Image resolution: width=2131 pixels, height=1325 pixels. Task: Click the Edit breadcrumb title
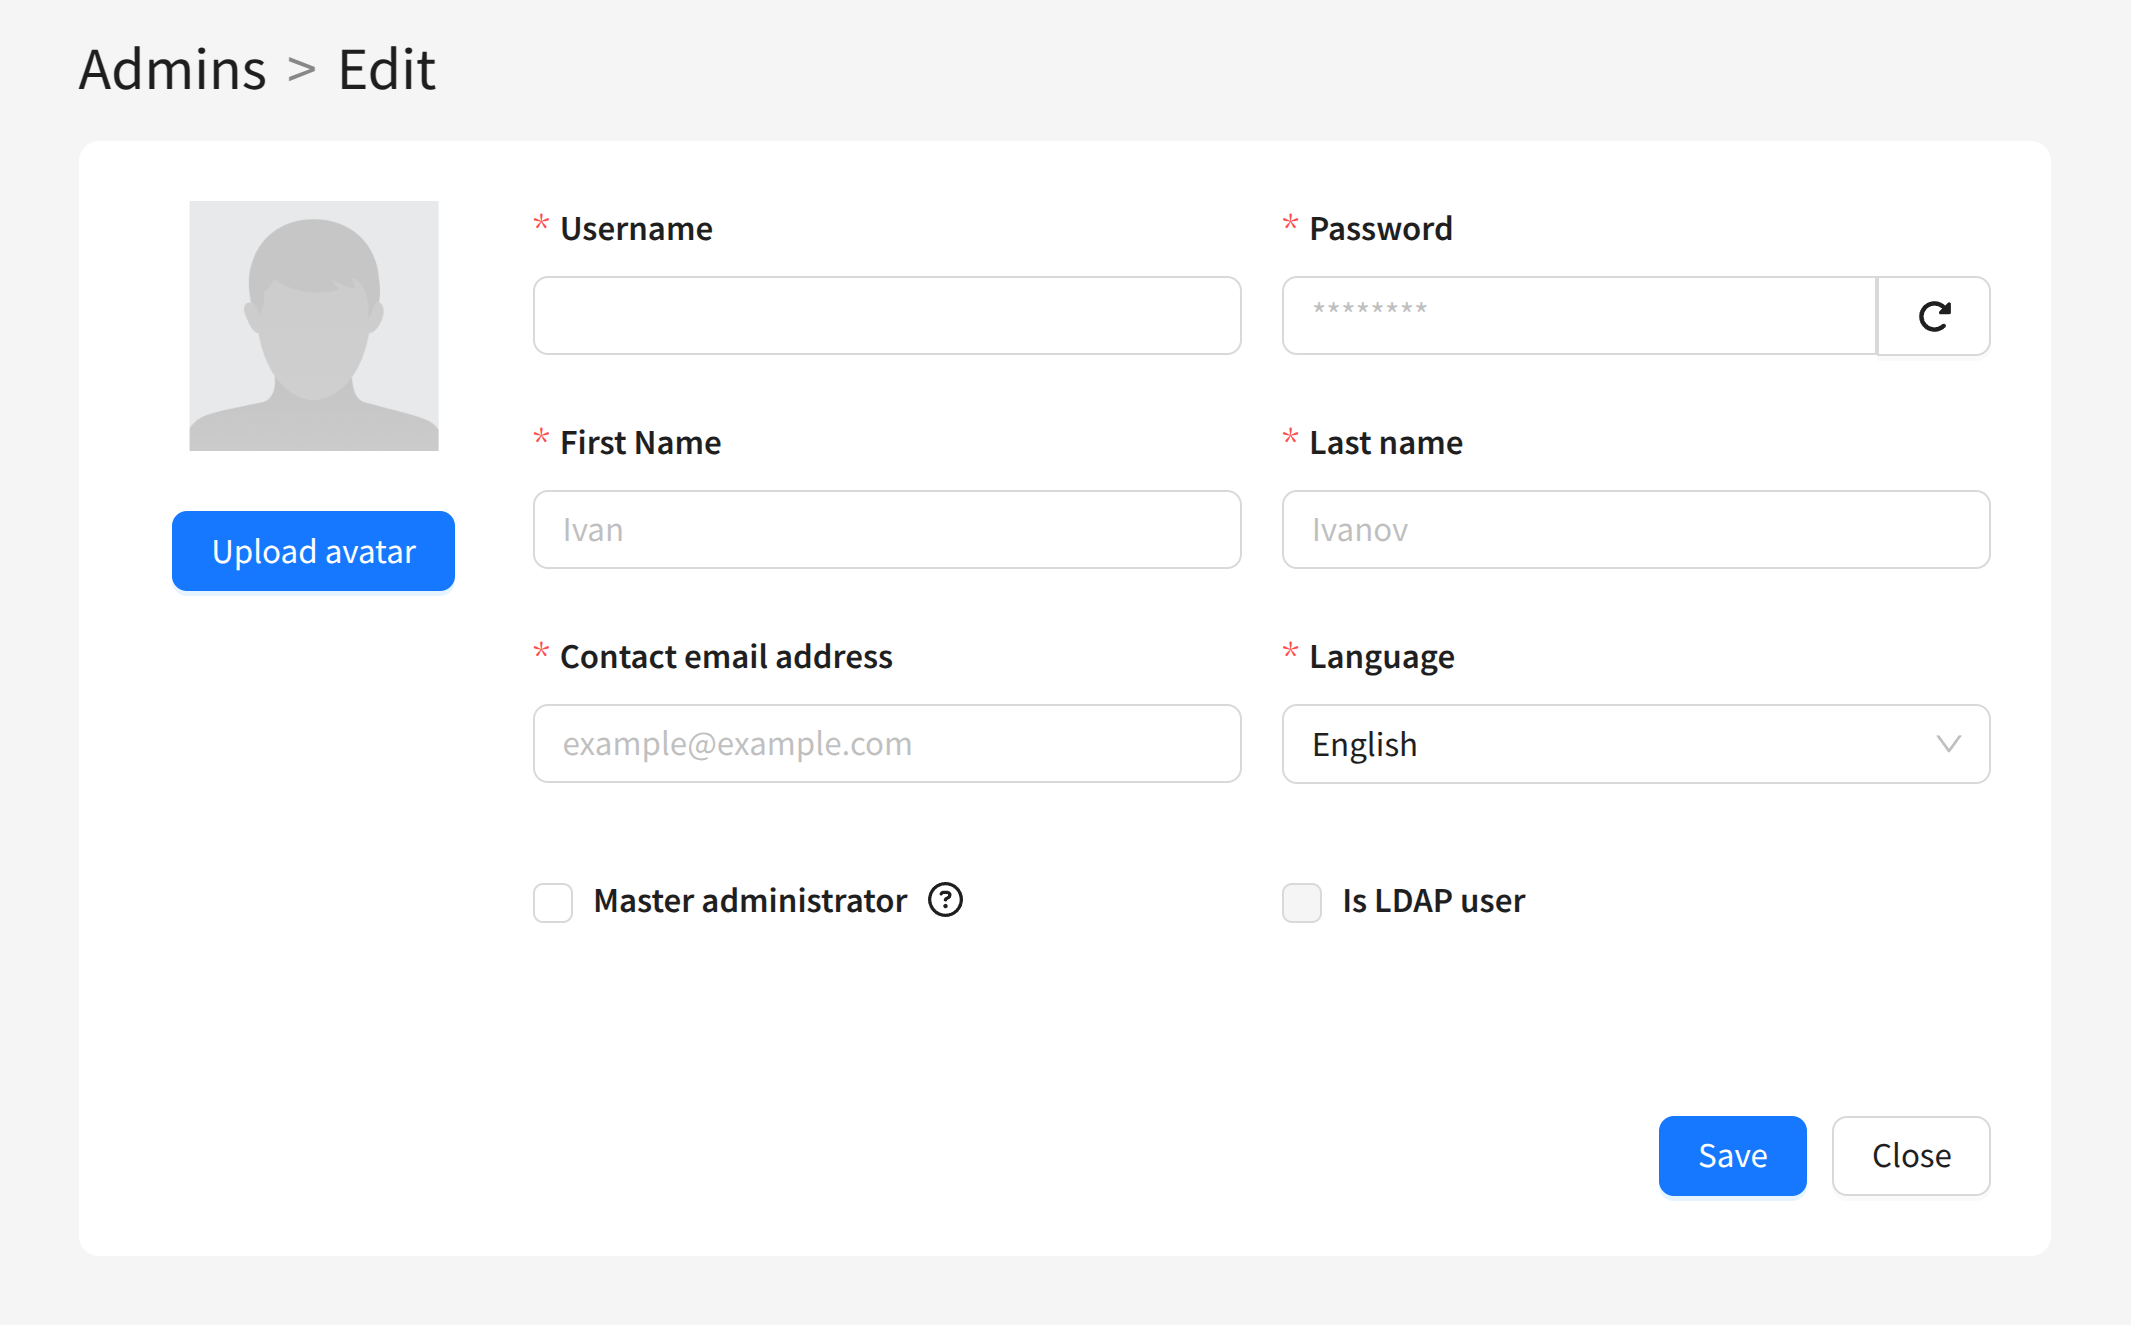[386, 70]
